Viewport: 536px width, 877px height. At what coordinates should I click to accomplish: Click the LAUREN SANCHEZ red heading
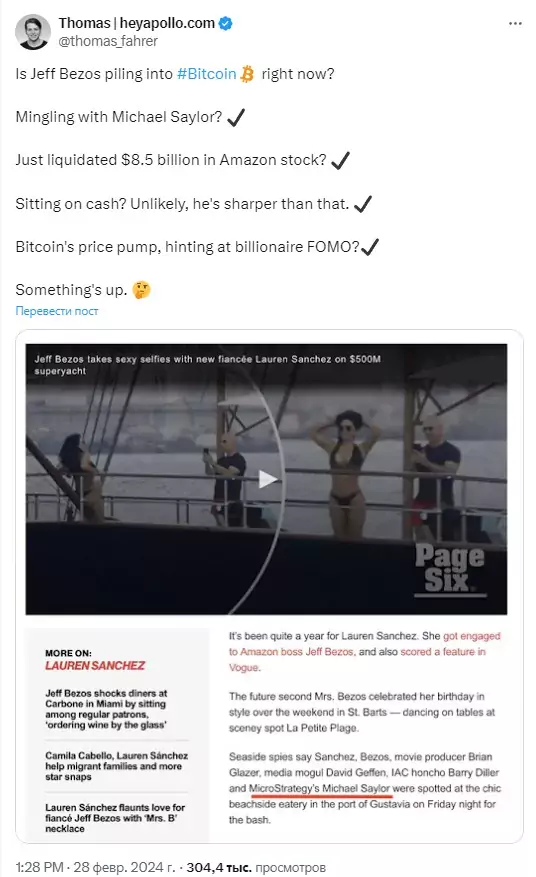pos(95,666)
